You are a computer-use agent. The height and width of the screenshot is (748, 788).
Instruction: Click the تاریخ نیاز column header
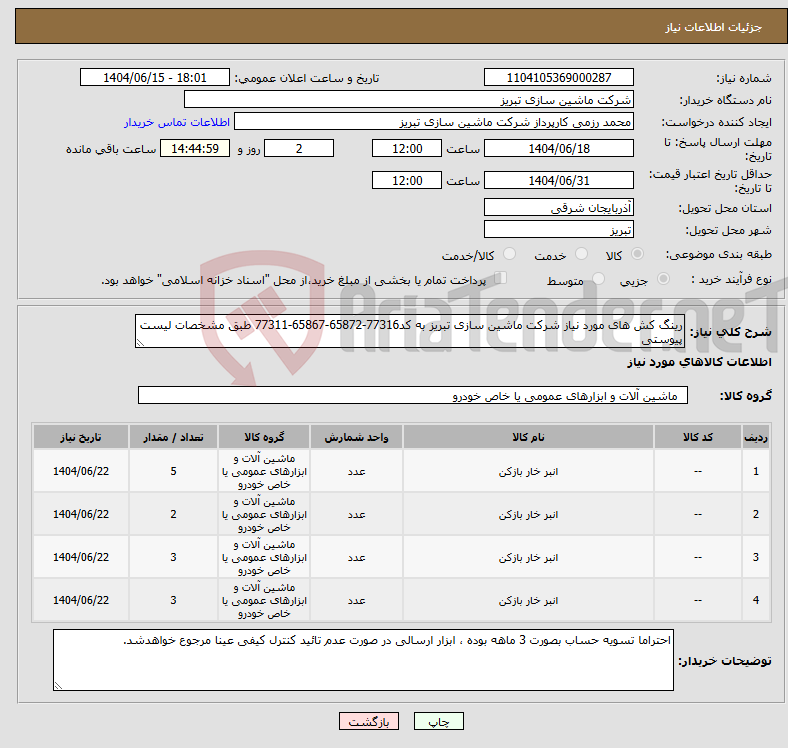pos(81,437)
